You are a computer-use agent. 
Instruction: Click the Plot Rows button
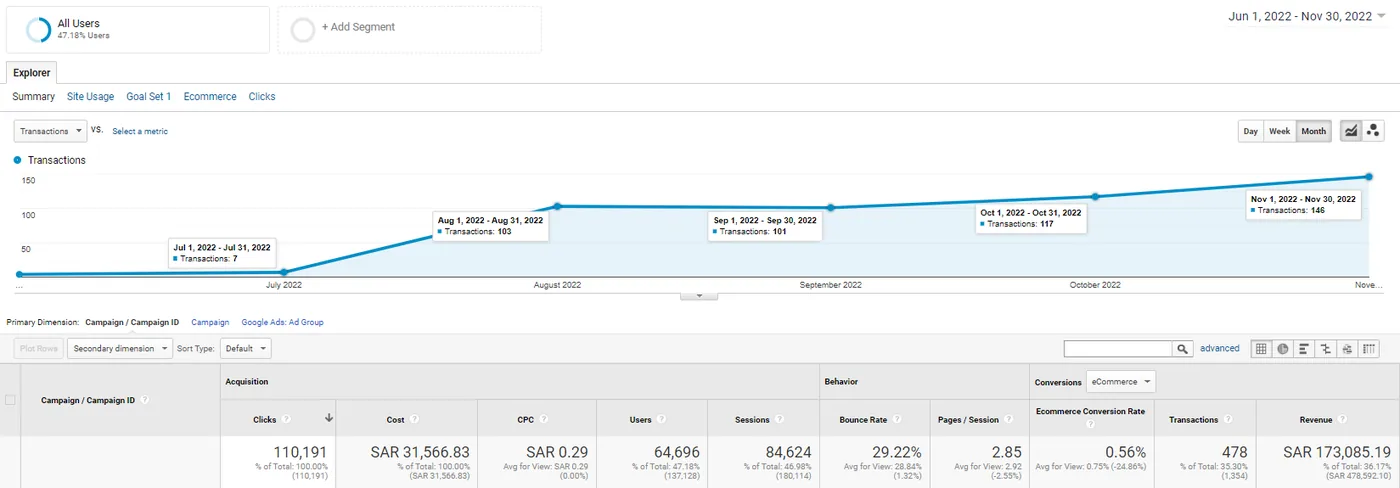[x=40, y=349]
